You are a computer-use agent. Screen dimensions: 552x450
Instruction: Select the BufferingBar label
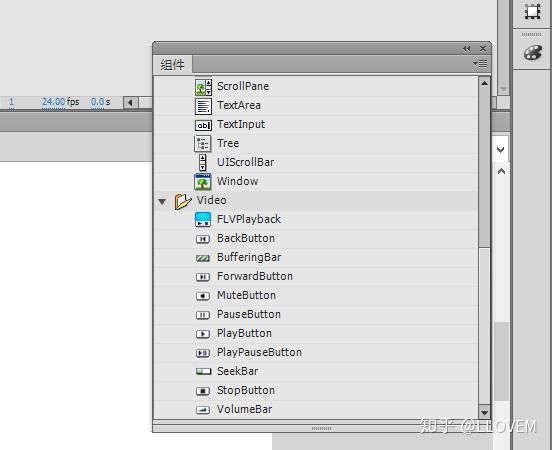(249, 257)
